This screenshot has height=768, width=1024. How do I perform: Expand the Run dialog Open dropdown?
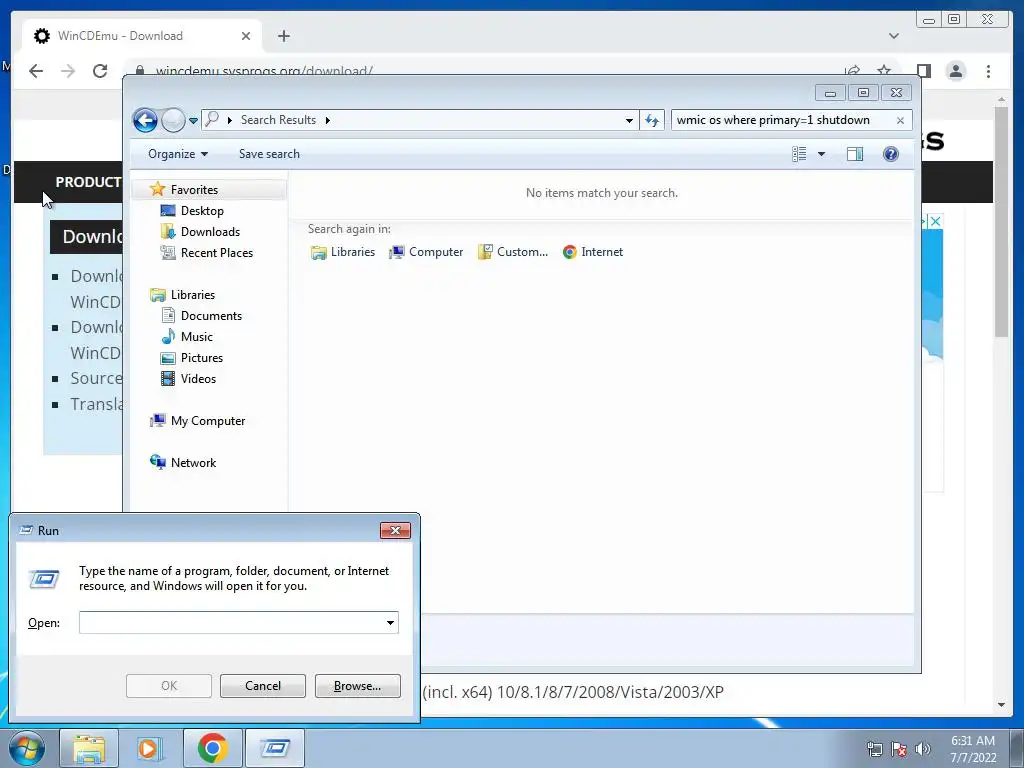(391, 622)
